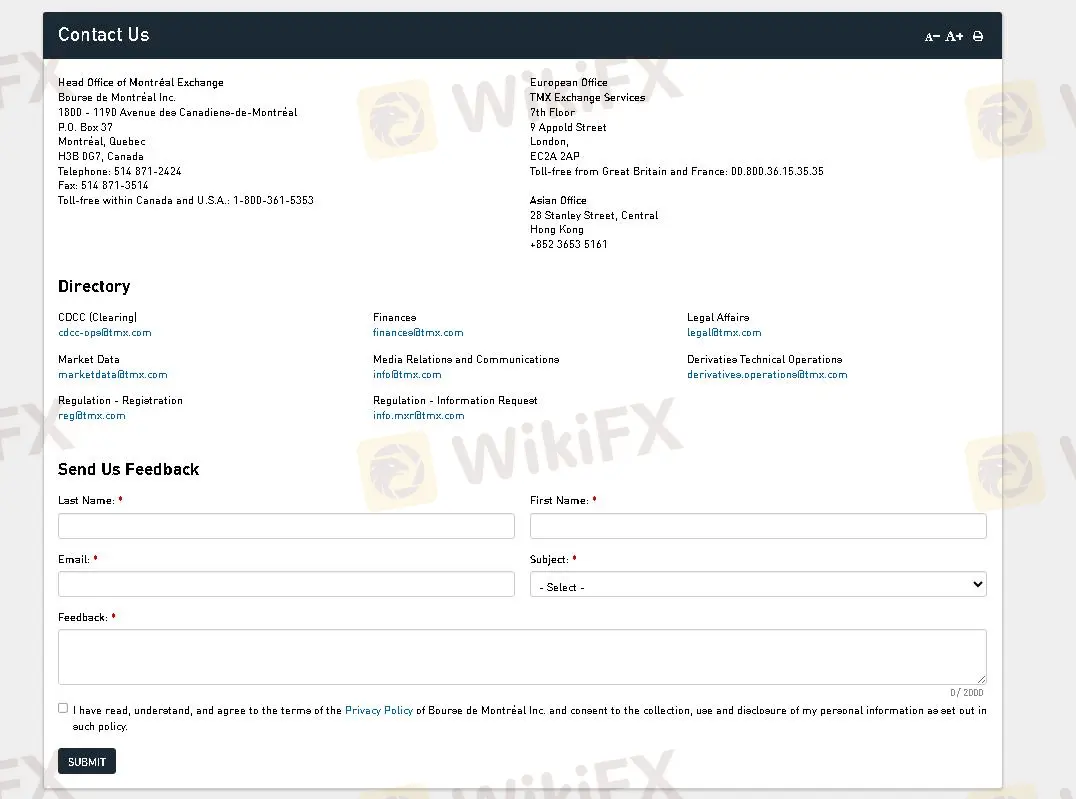
Task: Click derivatives.operations@tmx.com link
Action: tap(767, 375)
